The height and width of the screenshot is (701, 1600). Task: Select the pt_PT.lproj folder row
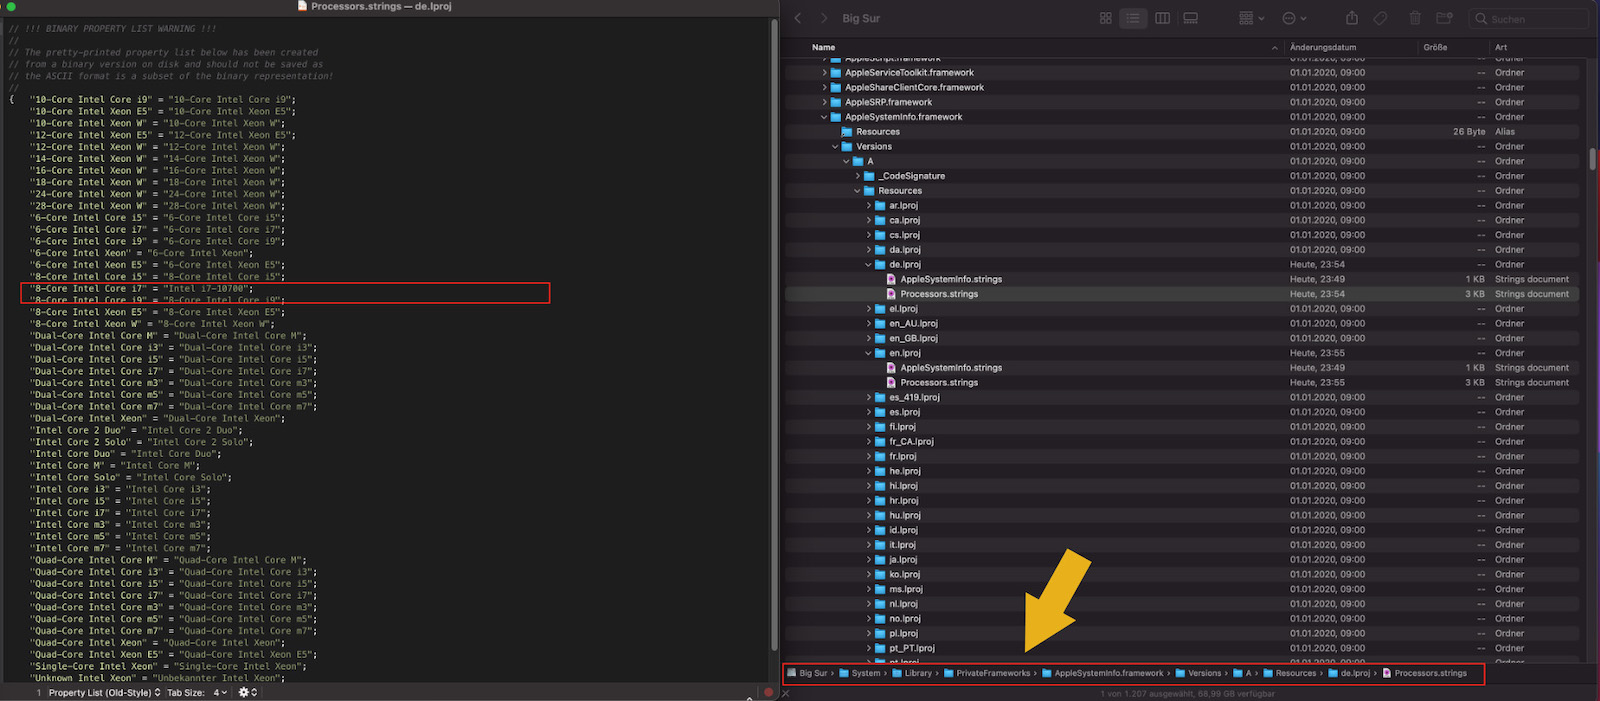point(1182,648)
